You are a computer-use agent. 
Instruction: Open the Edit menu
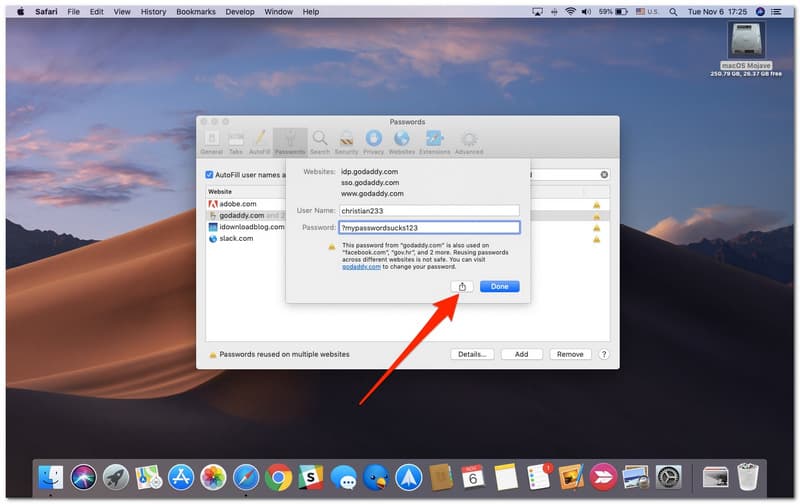[96, 11]
